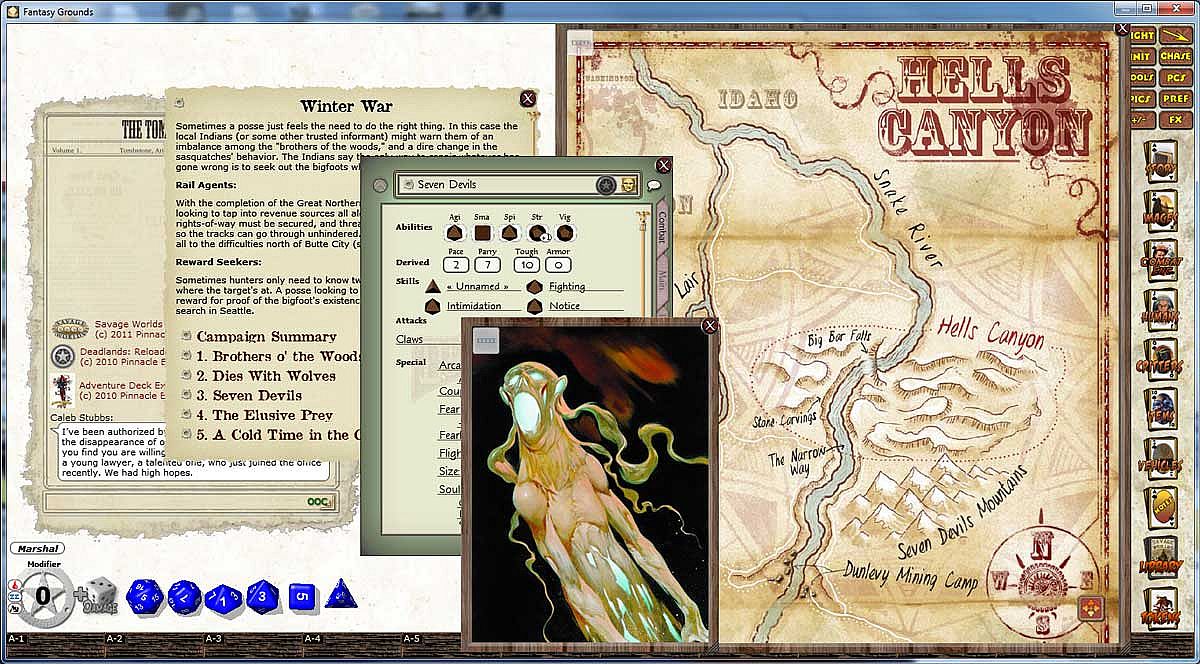Open the Tokens sidebar card
Image resolution: width=1200 pixels, height=664 pixels.
coord(1160,608)
